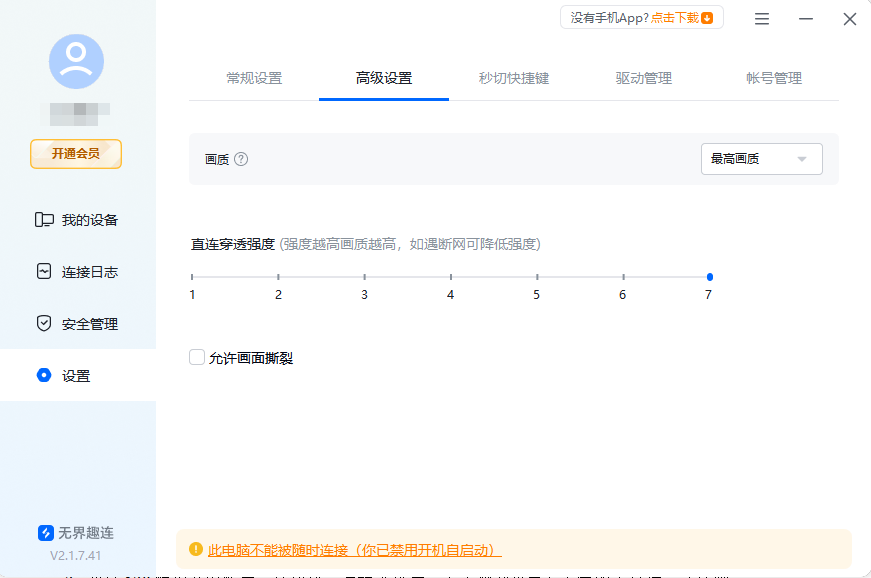Open the 最高画质 dropdown
This screenshot has width=871, height=578.
761,158
